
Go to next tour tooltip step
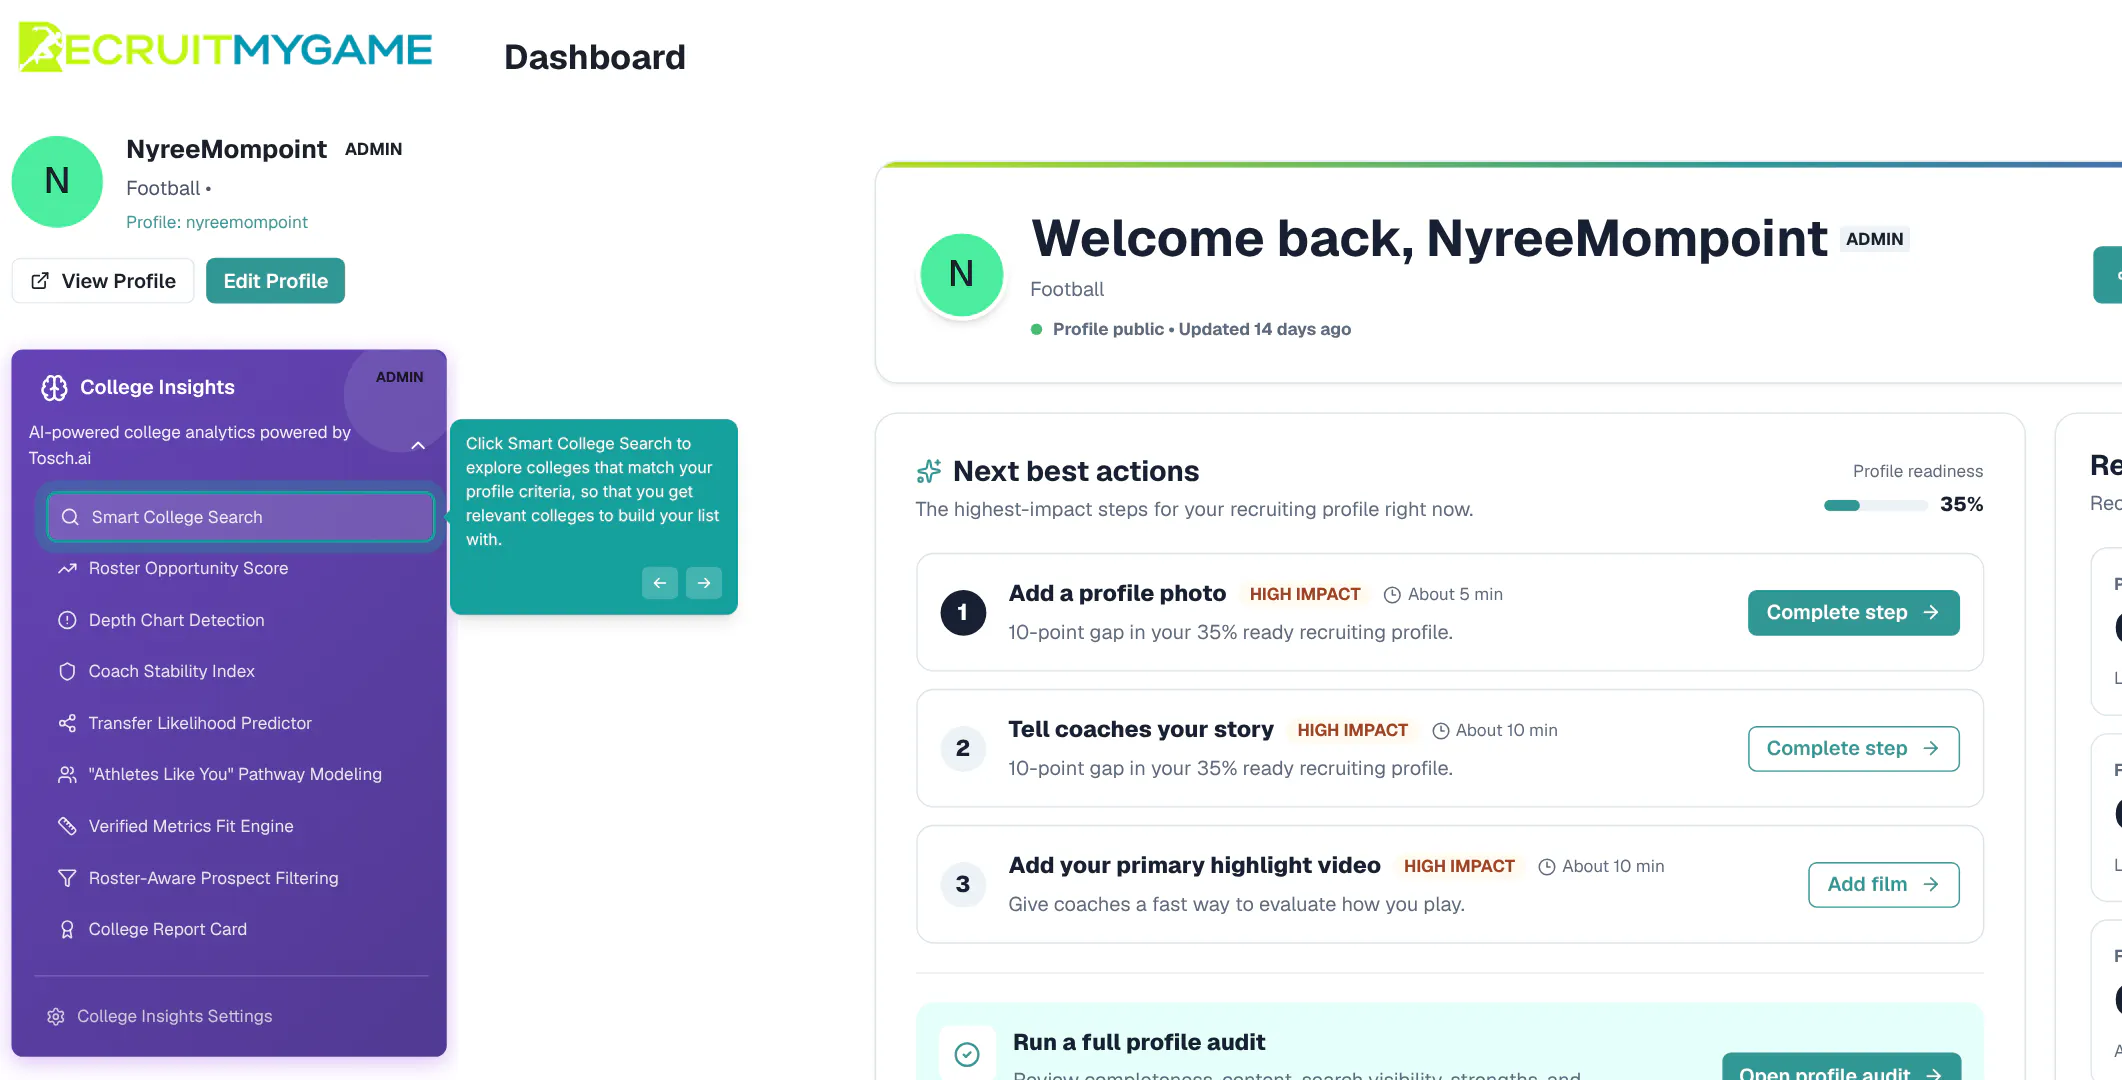click(704, 583)
